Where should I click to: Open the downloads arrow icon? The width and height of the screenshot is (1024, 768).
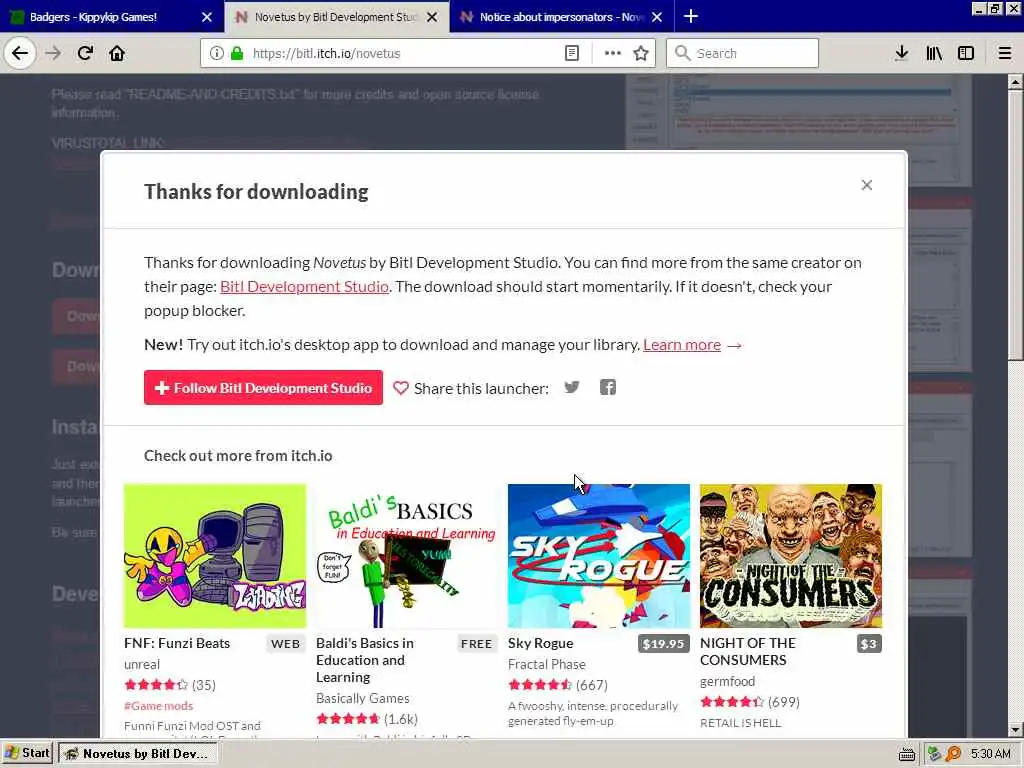point(901,53)
